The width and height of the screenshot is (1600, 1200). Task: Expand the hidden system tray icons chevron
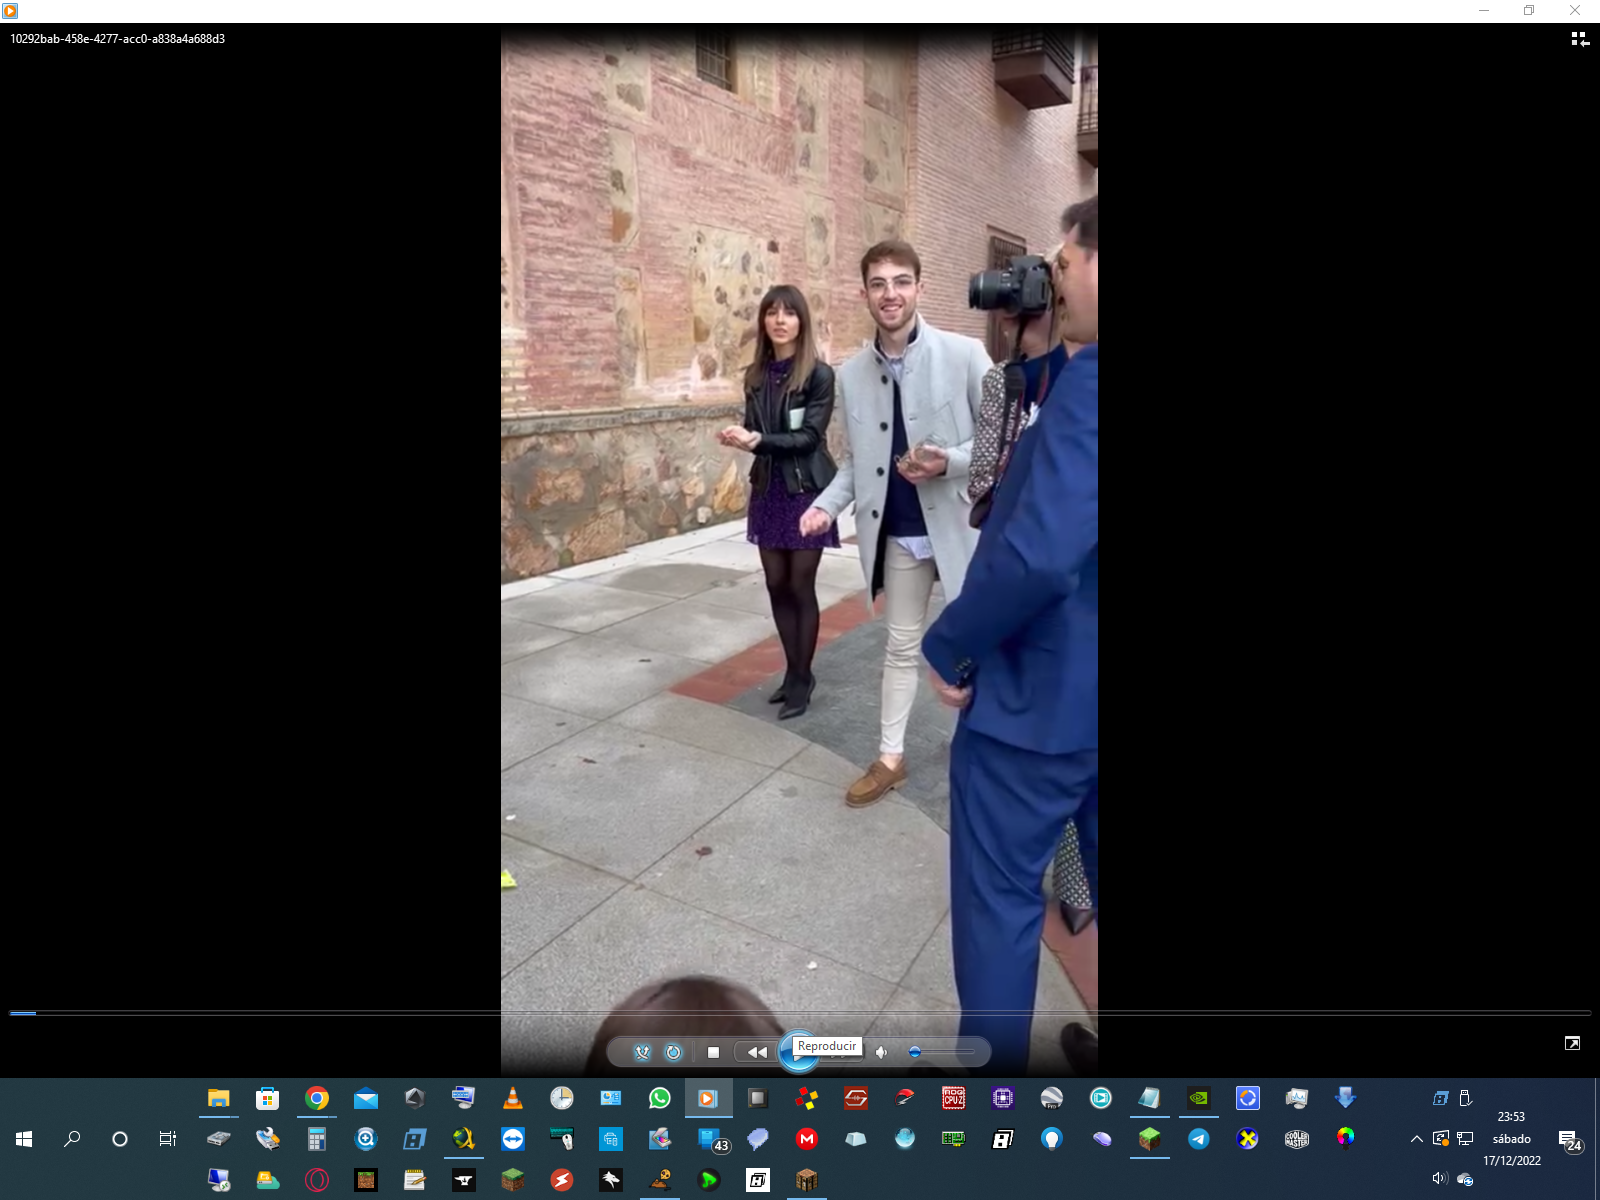[x=1416, y=1139]
